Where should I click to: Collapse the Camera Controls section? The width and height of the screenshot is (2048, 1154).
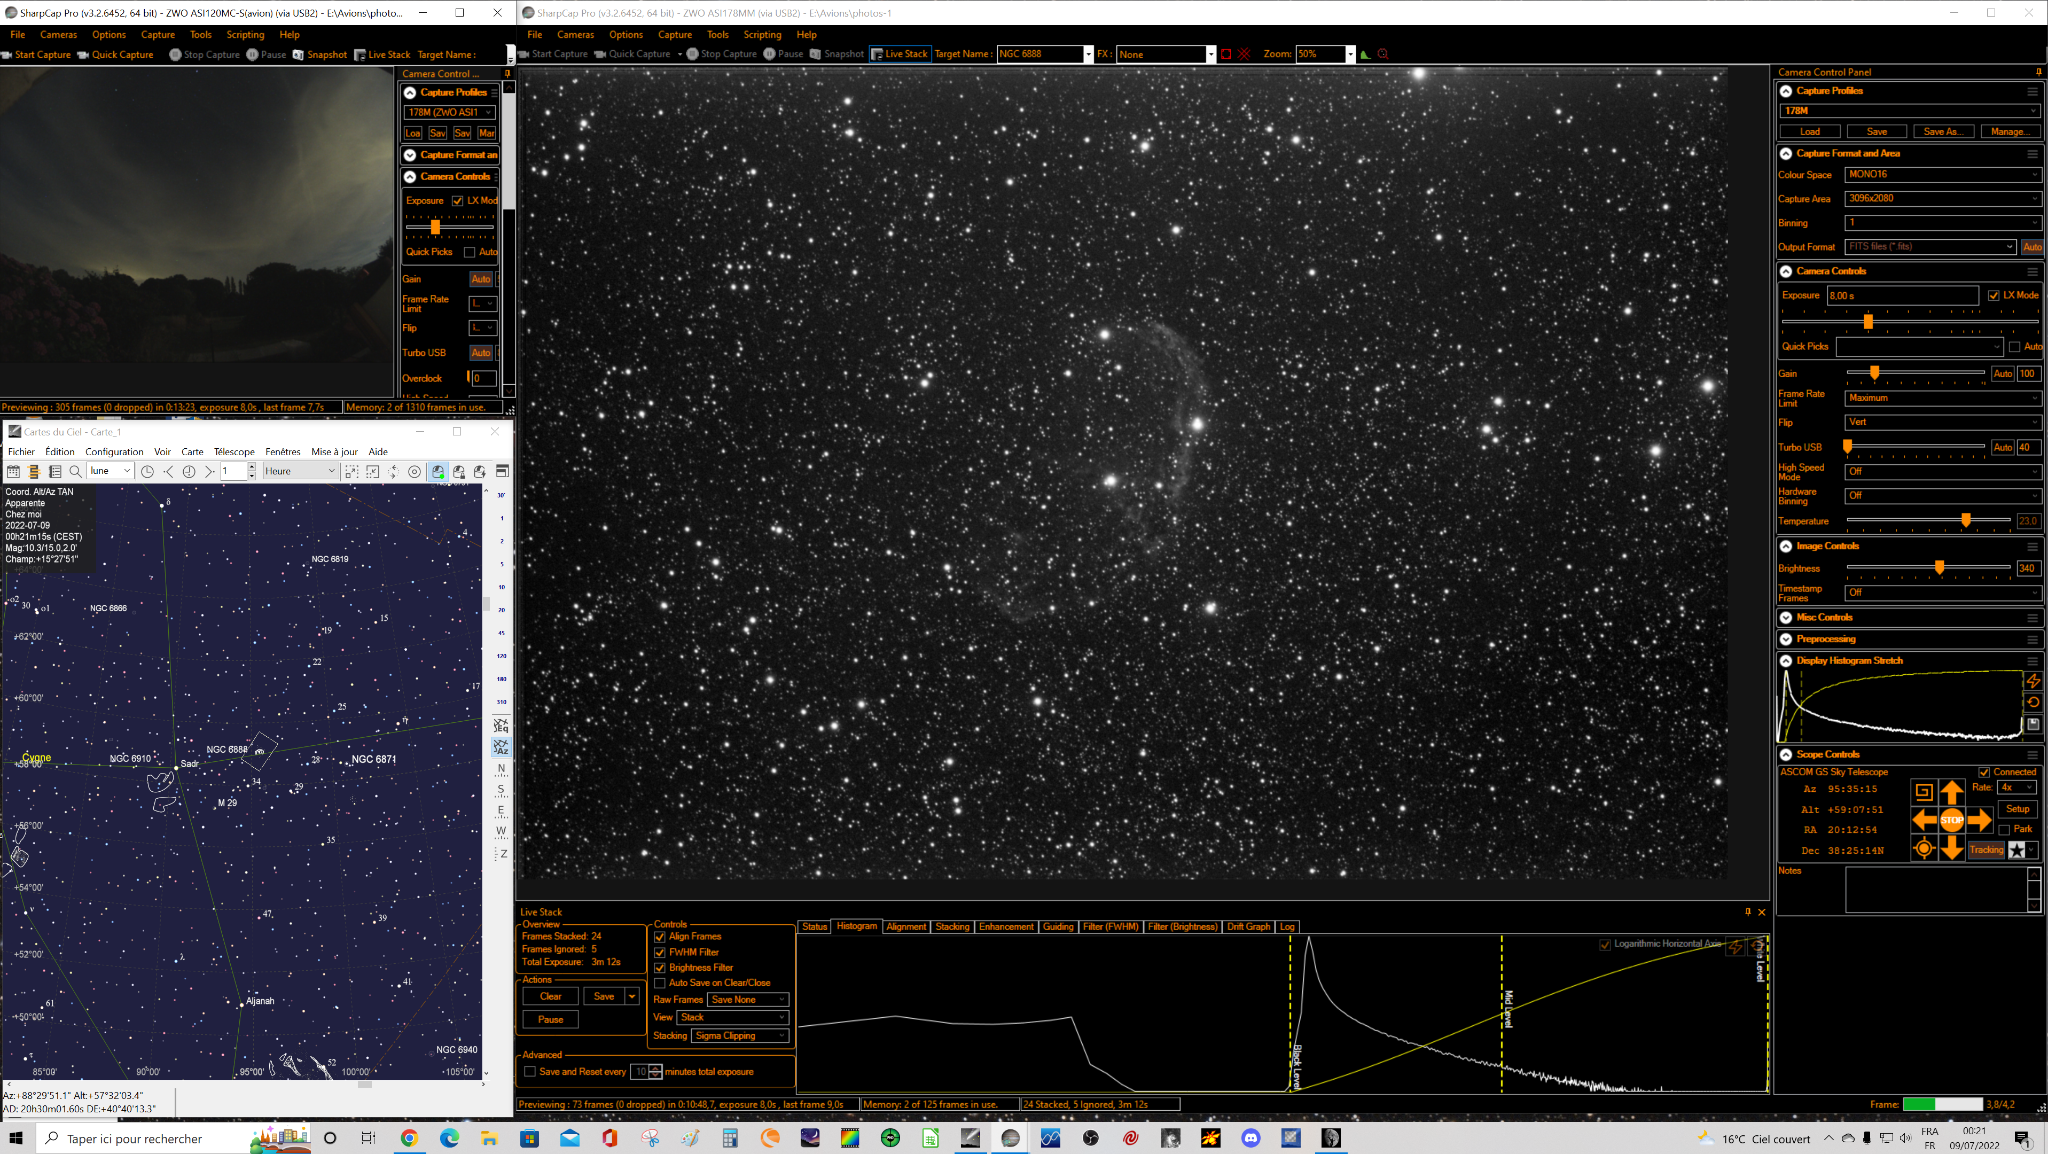click(1786, 271)
